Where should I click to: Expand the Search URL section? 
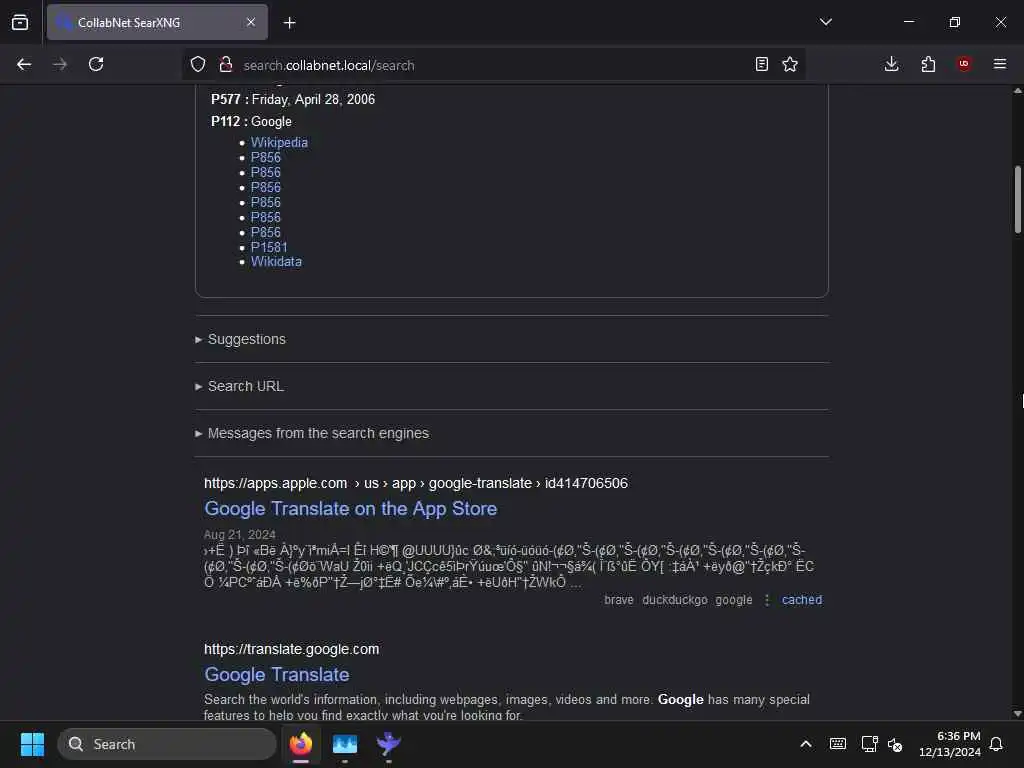tap(239, 387)
